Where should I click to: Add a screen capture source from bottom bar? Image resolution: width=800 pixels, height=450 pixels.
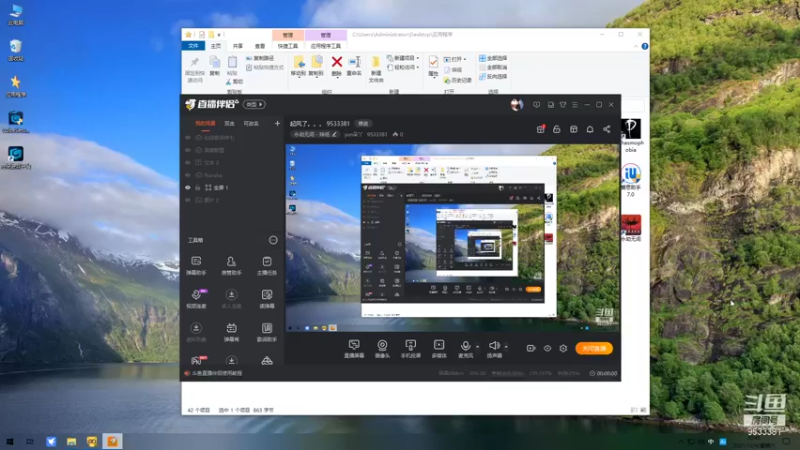pos(354,349)
